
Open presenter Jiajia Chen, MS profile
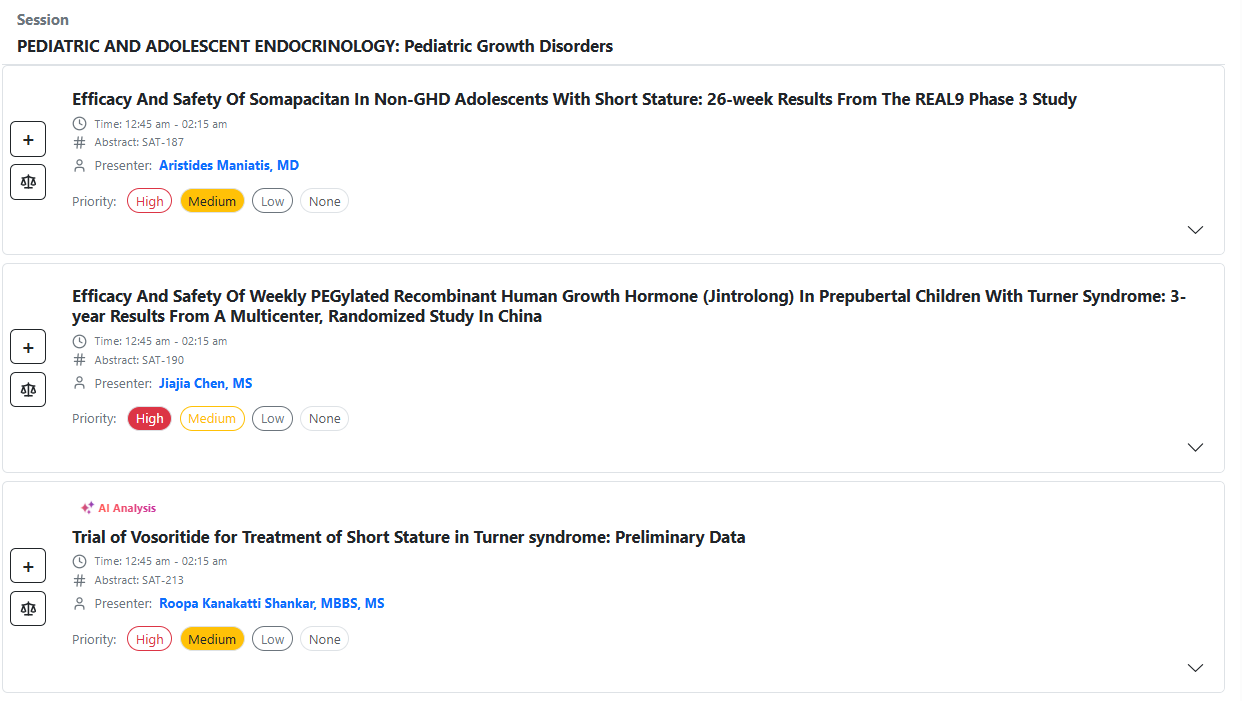[x=205, y=384]
